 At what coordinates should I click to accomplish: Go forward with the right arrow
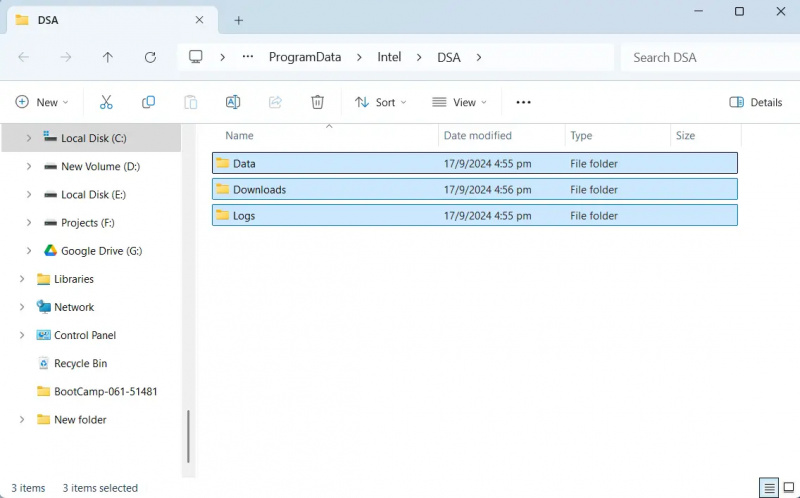click(x=66, y=57)
